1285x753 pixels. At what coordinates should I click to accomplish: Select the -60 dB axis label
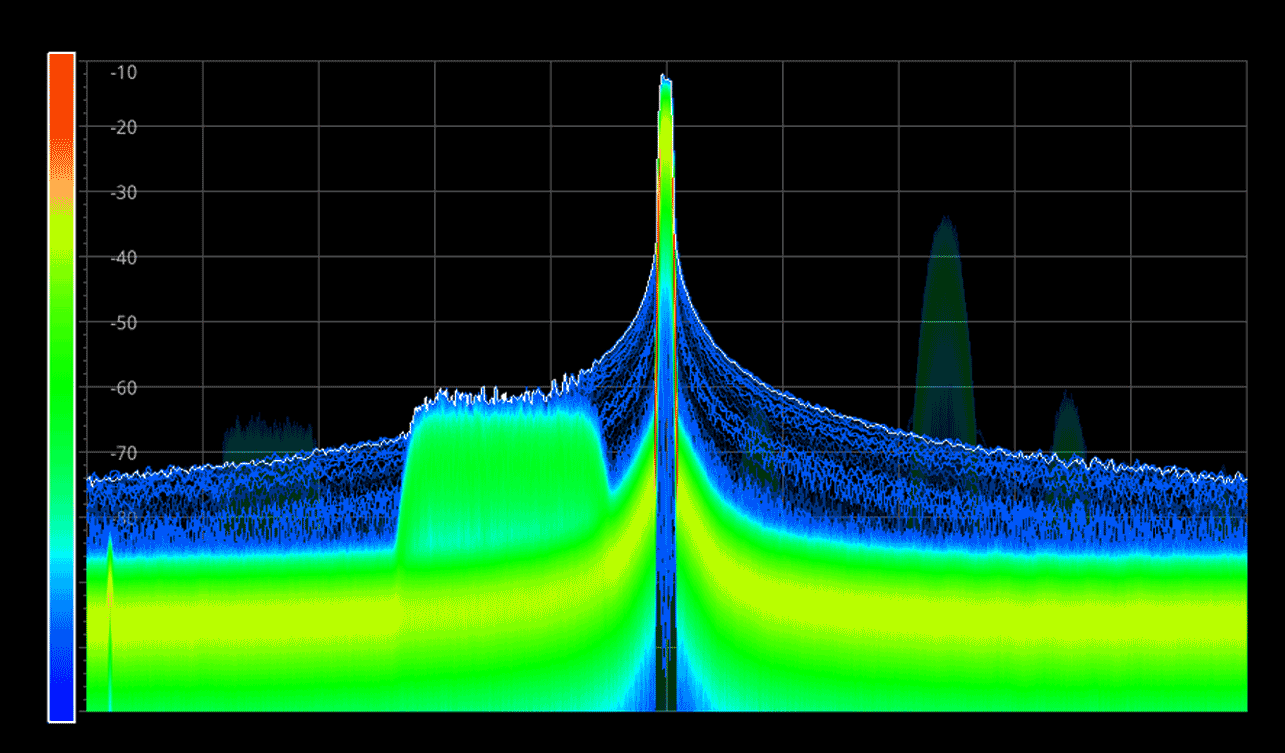pos(123,387)
